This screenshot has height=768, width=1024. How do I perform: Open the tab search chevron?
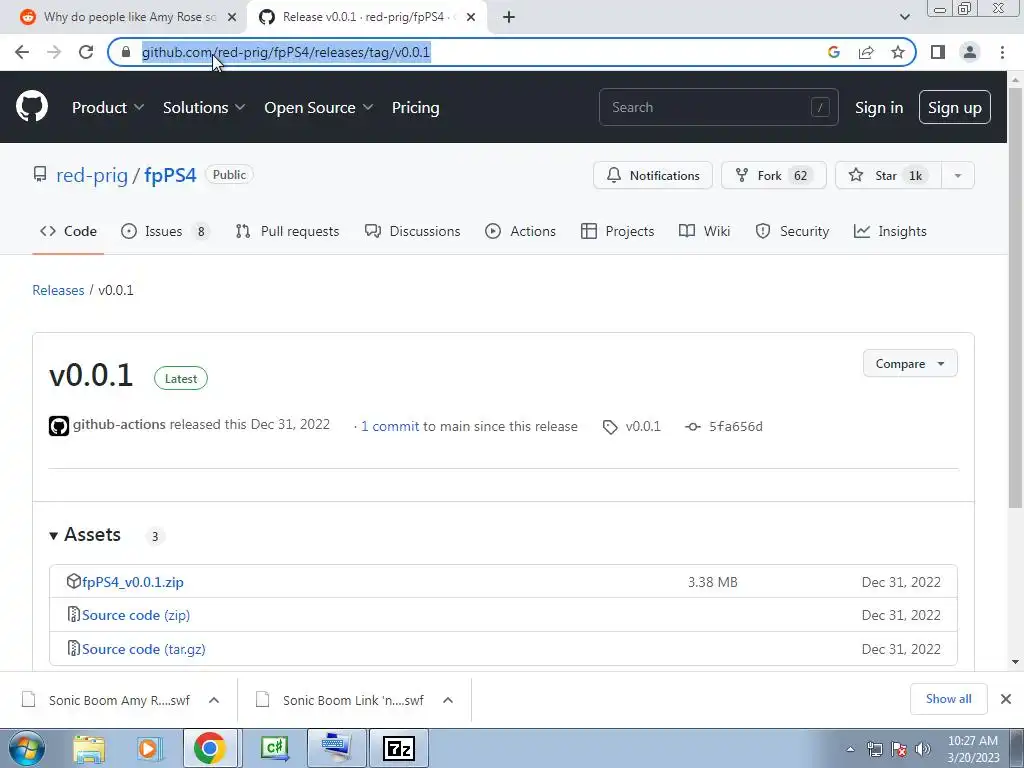(904, 17)
